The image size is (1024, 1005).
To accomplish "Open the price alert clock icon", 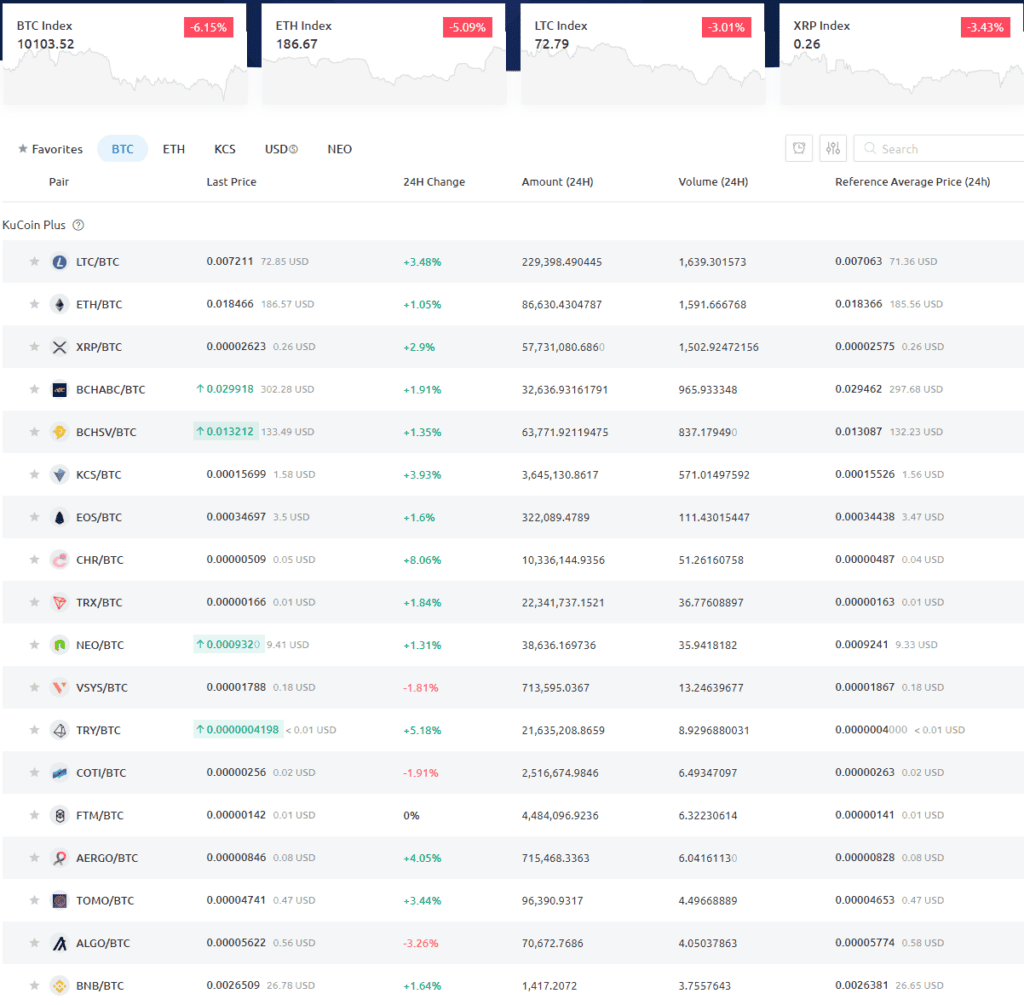I will click(799, 148).
